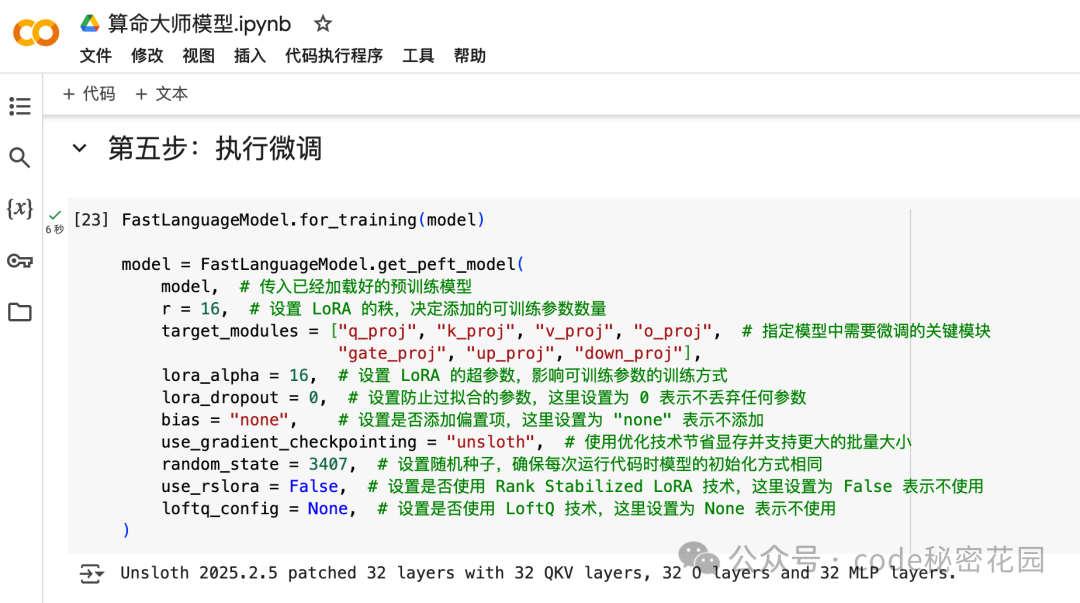Star the notebook 算命大师模型.ipynb

click(323, 24)
